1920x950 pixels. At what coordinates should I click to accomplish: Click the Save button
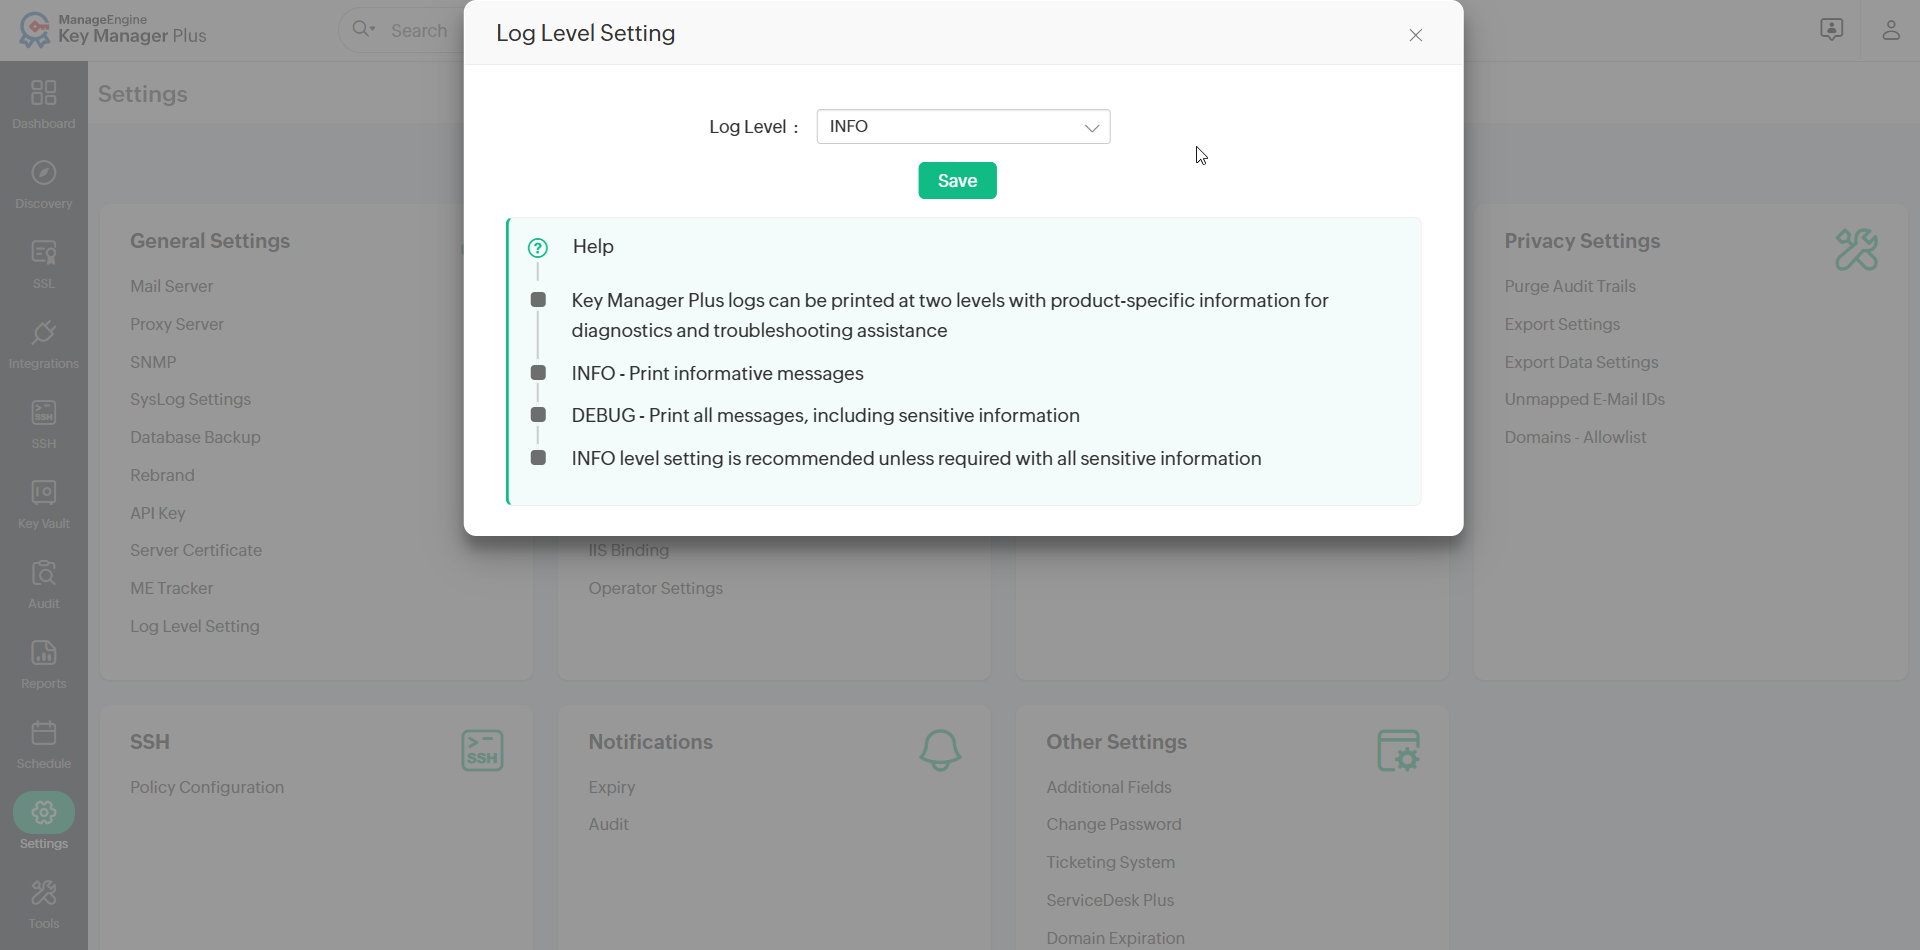click(x=957, y=180)
